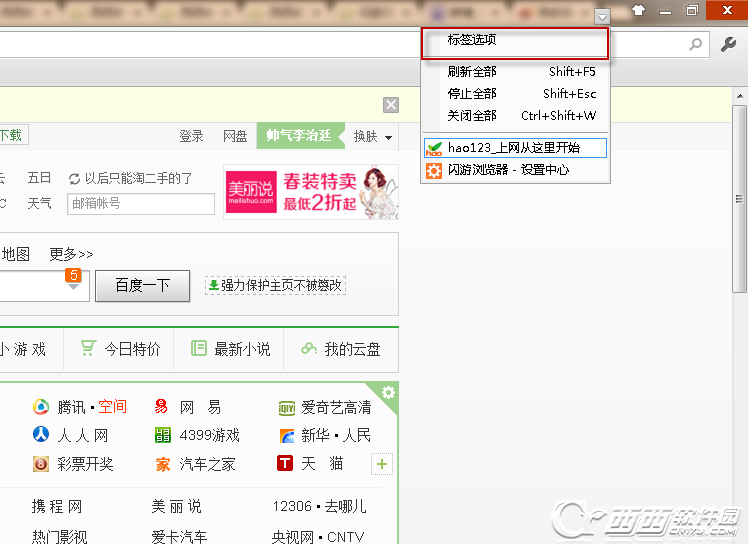Open the tab list dropdown arrow
Screen dimensions: 748x544
602,17
